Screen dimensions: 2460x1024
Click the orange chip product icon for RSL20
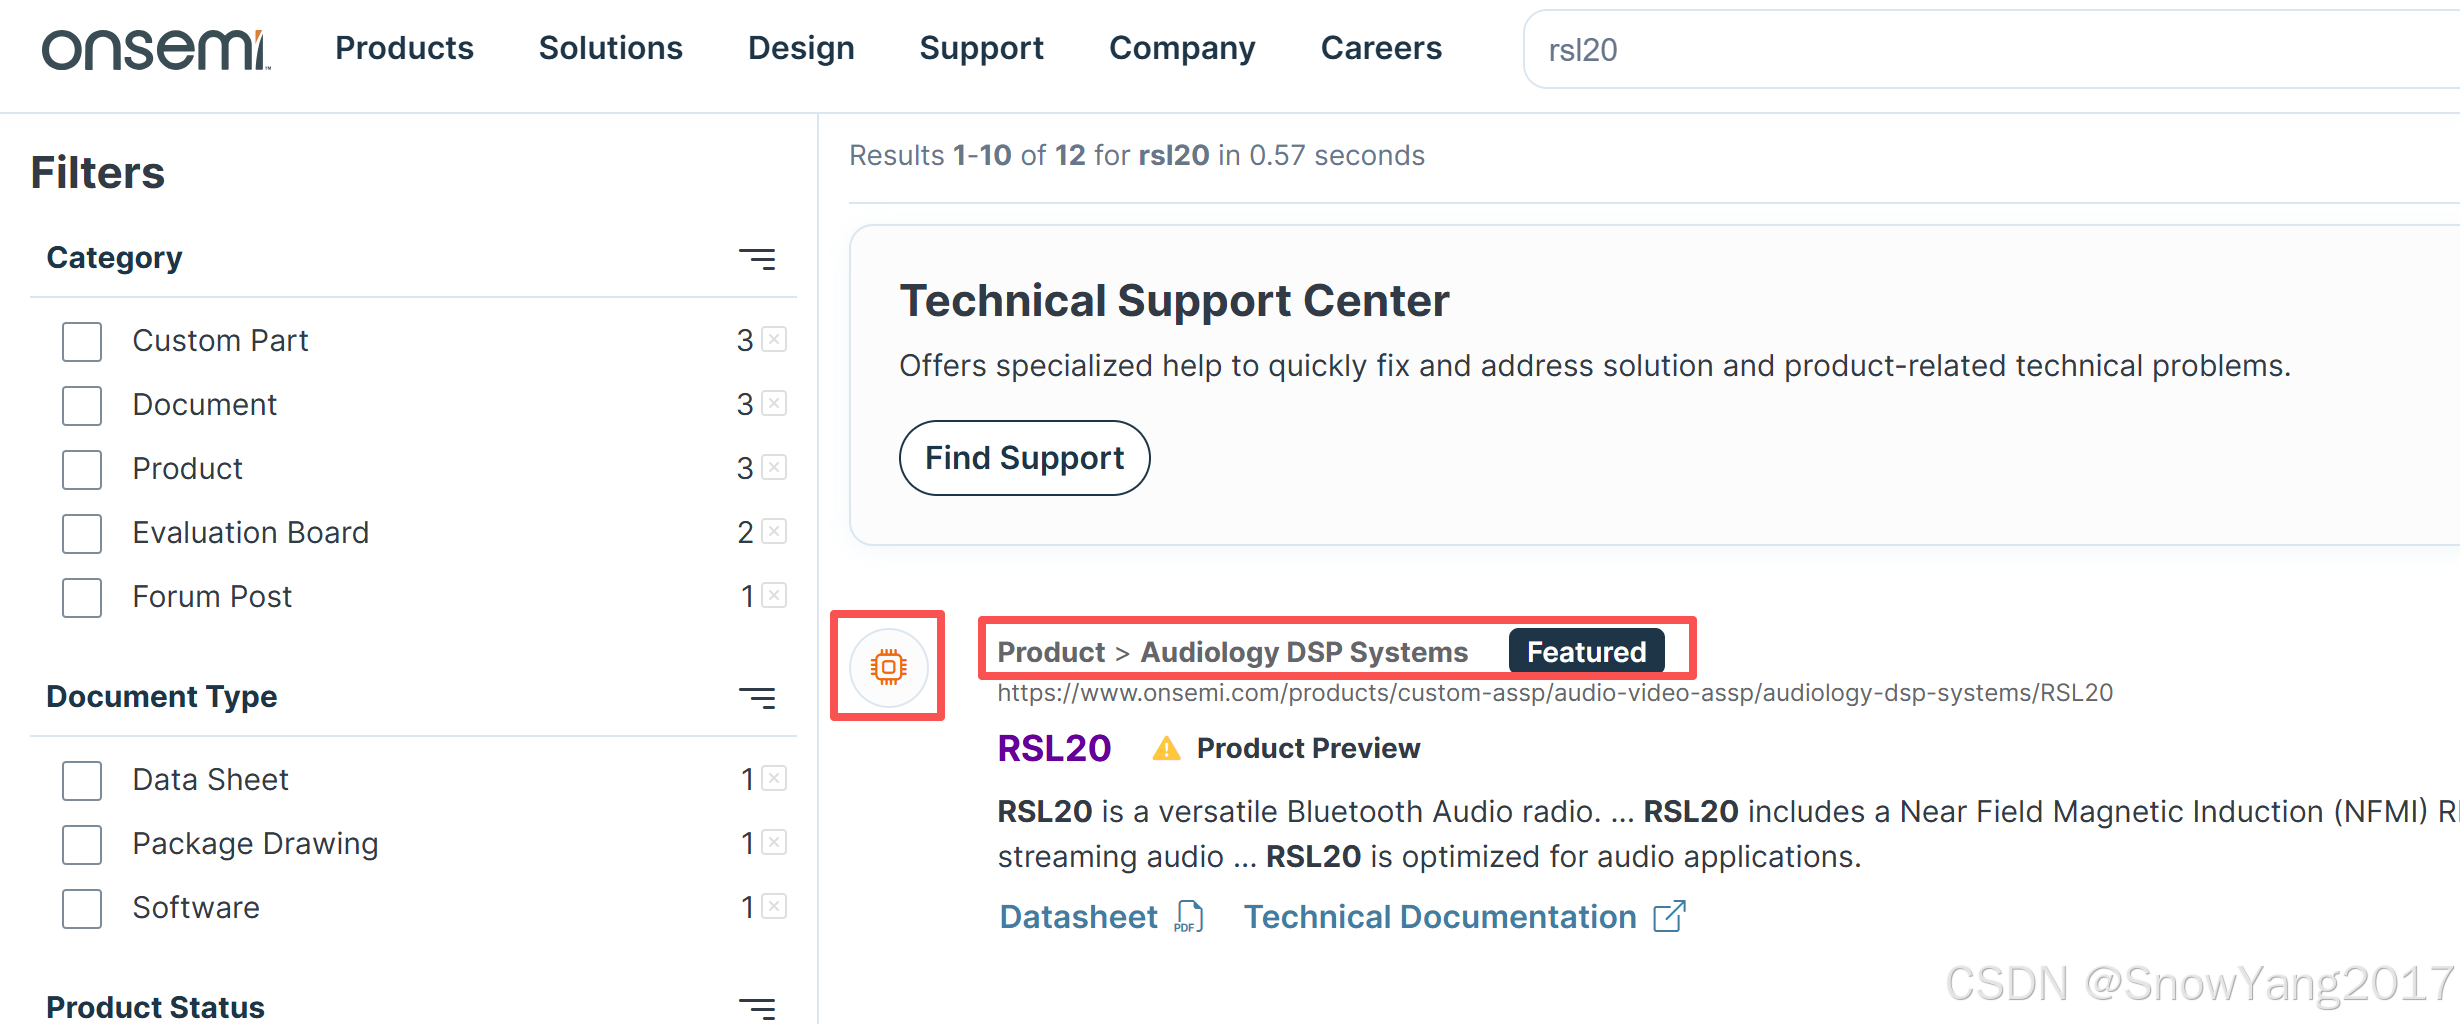click(x=888, y=666)
